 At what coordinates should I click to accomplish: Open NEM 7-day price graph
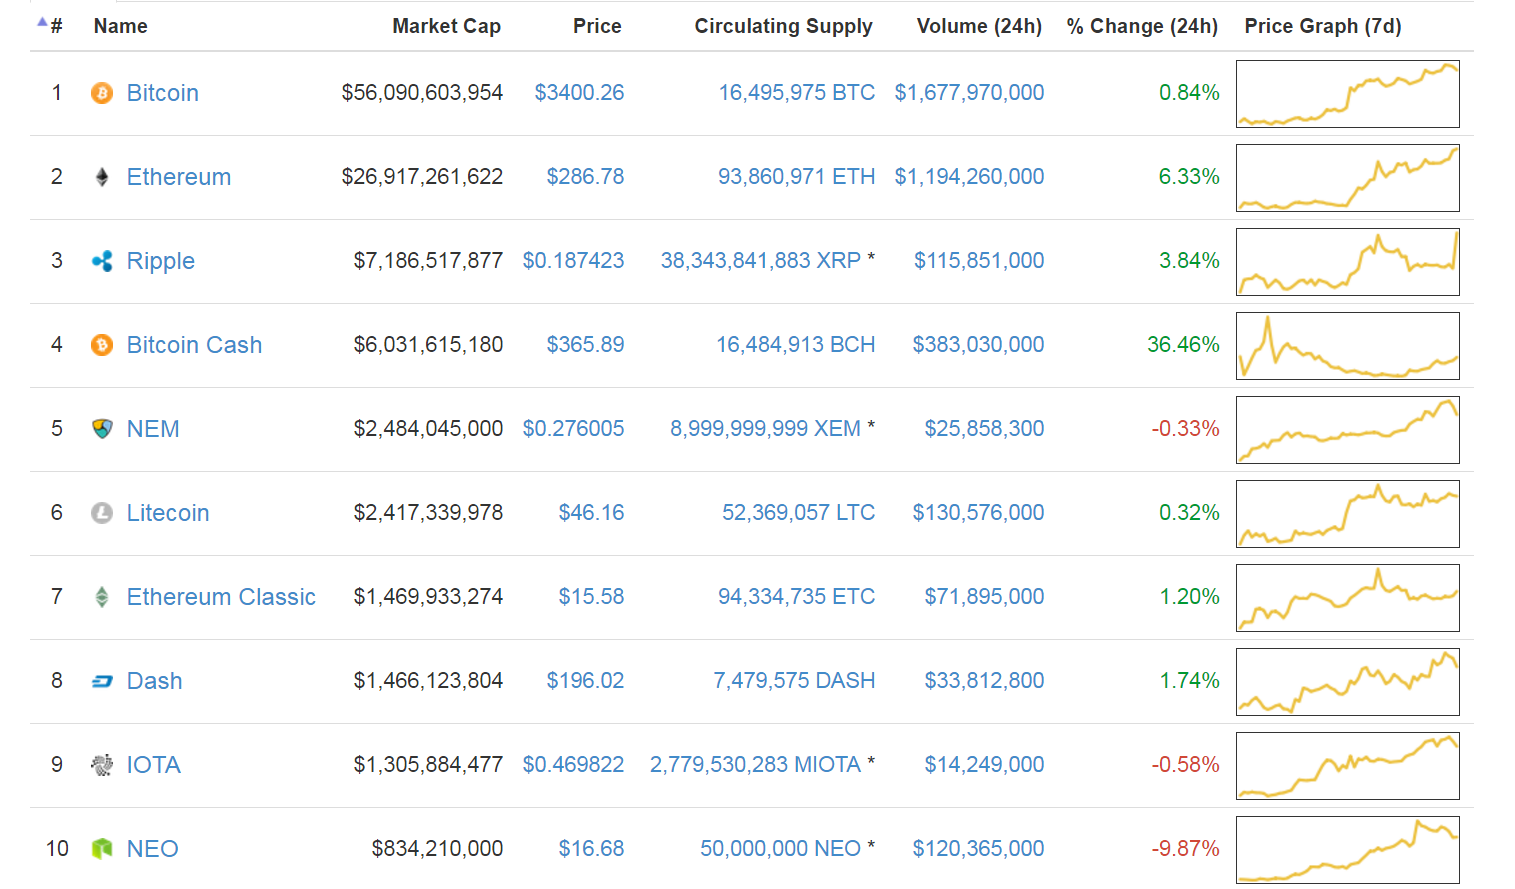[1348, 430]
